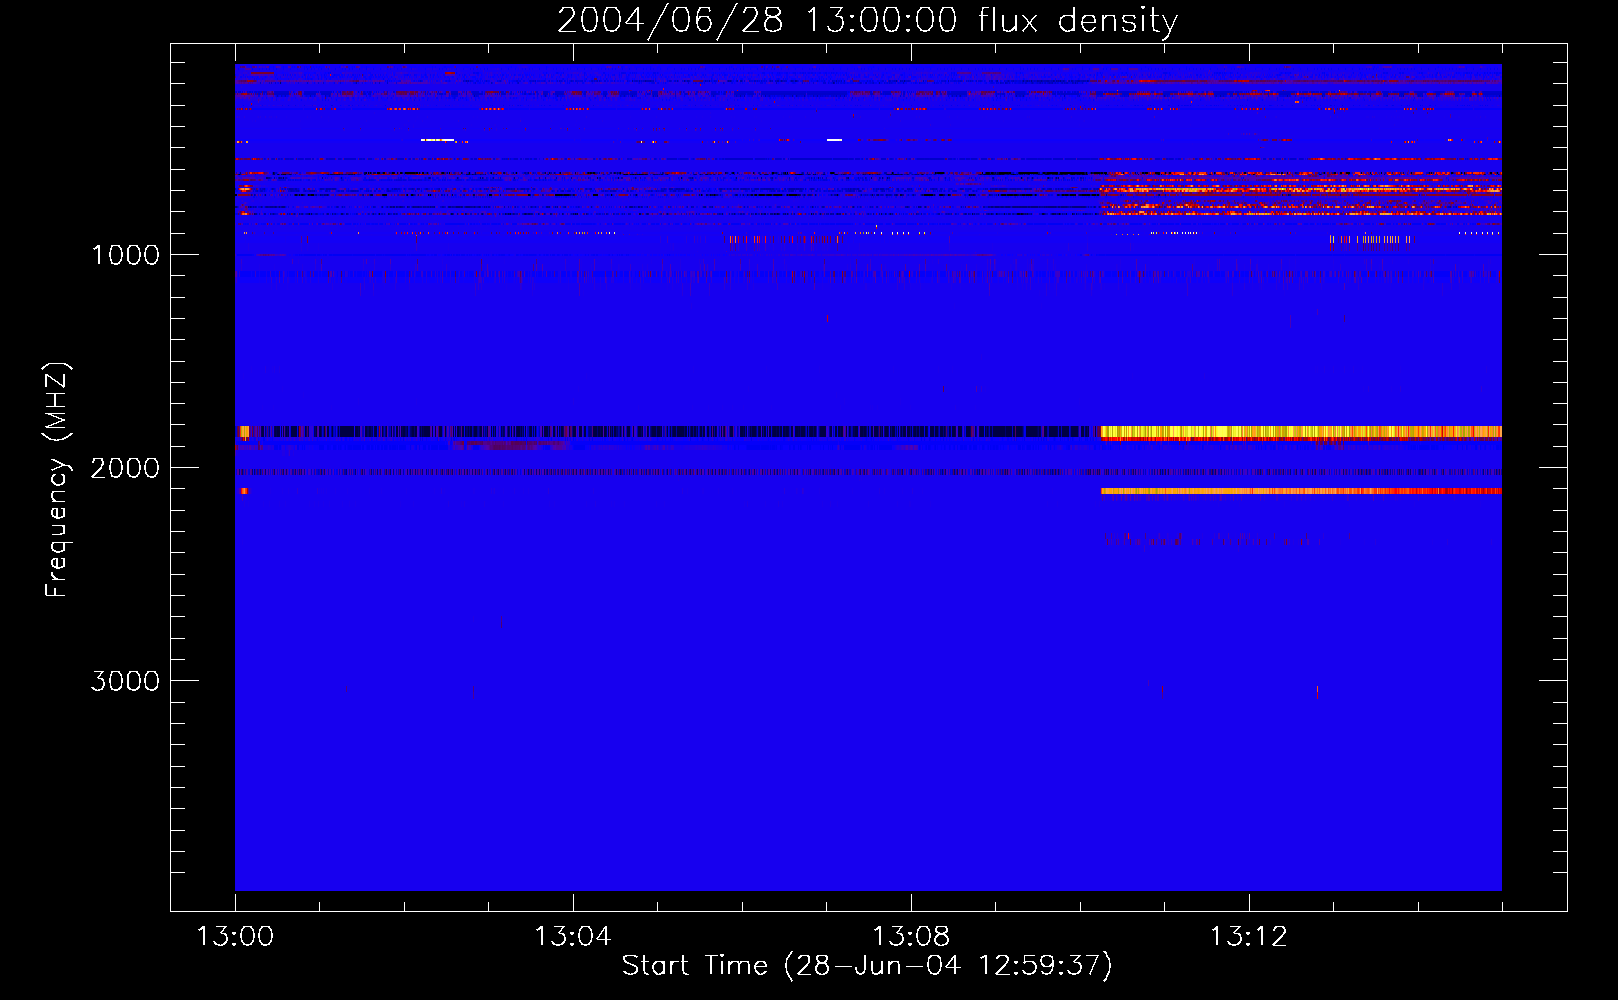This screenshot has height=1000, width=1618.
Task: Click the 13:12 time tick label
Action: (1249, 937)
